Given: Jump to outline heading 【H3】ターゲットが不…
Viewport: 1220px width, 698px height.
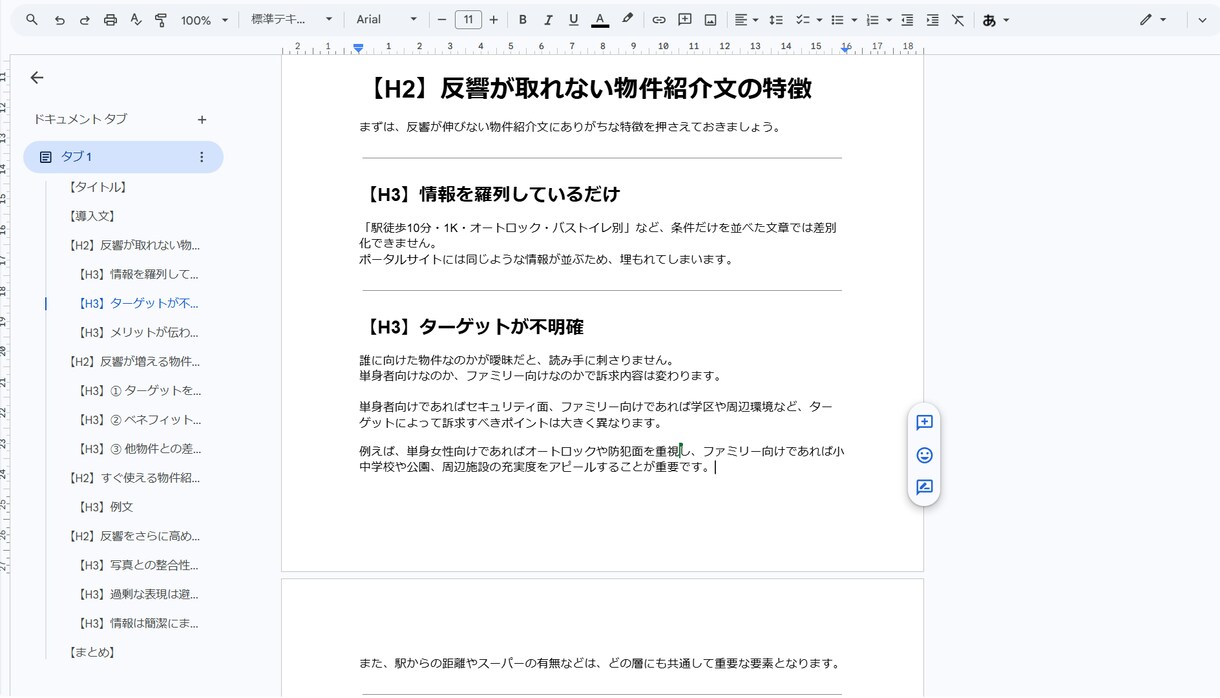Looking at the screenshot, I should [x=138, y=303].
